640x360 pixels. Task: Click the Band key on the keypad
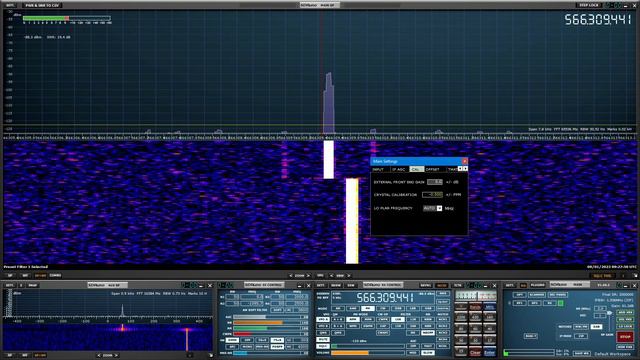click(476, 307)
